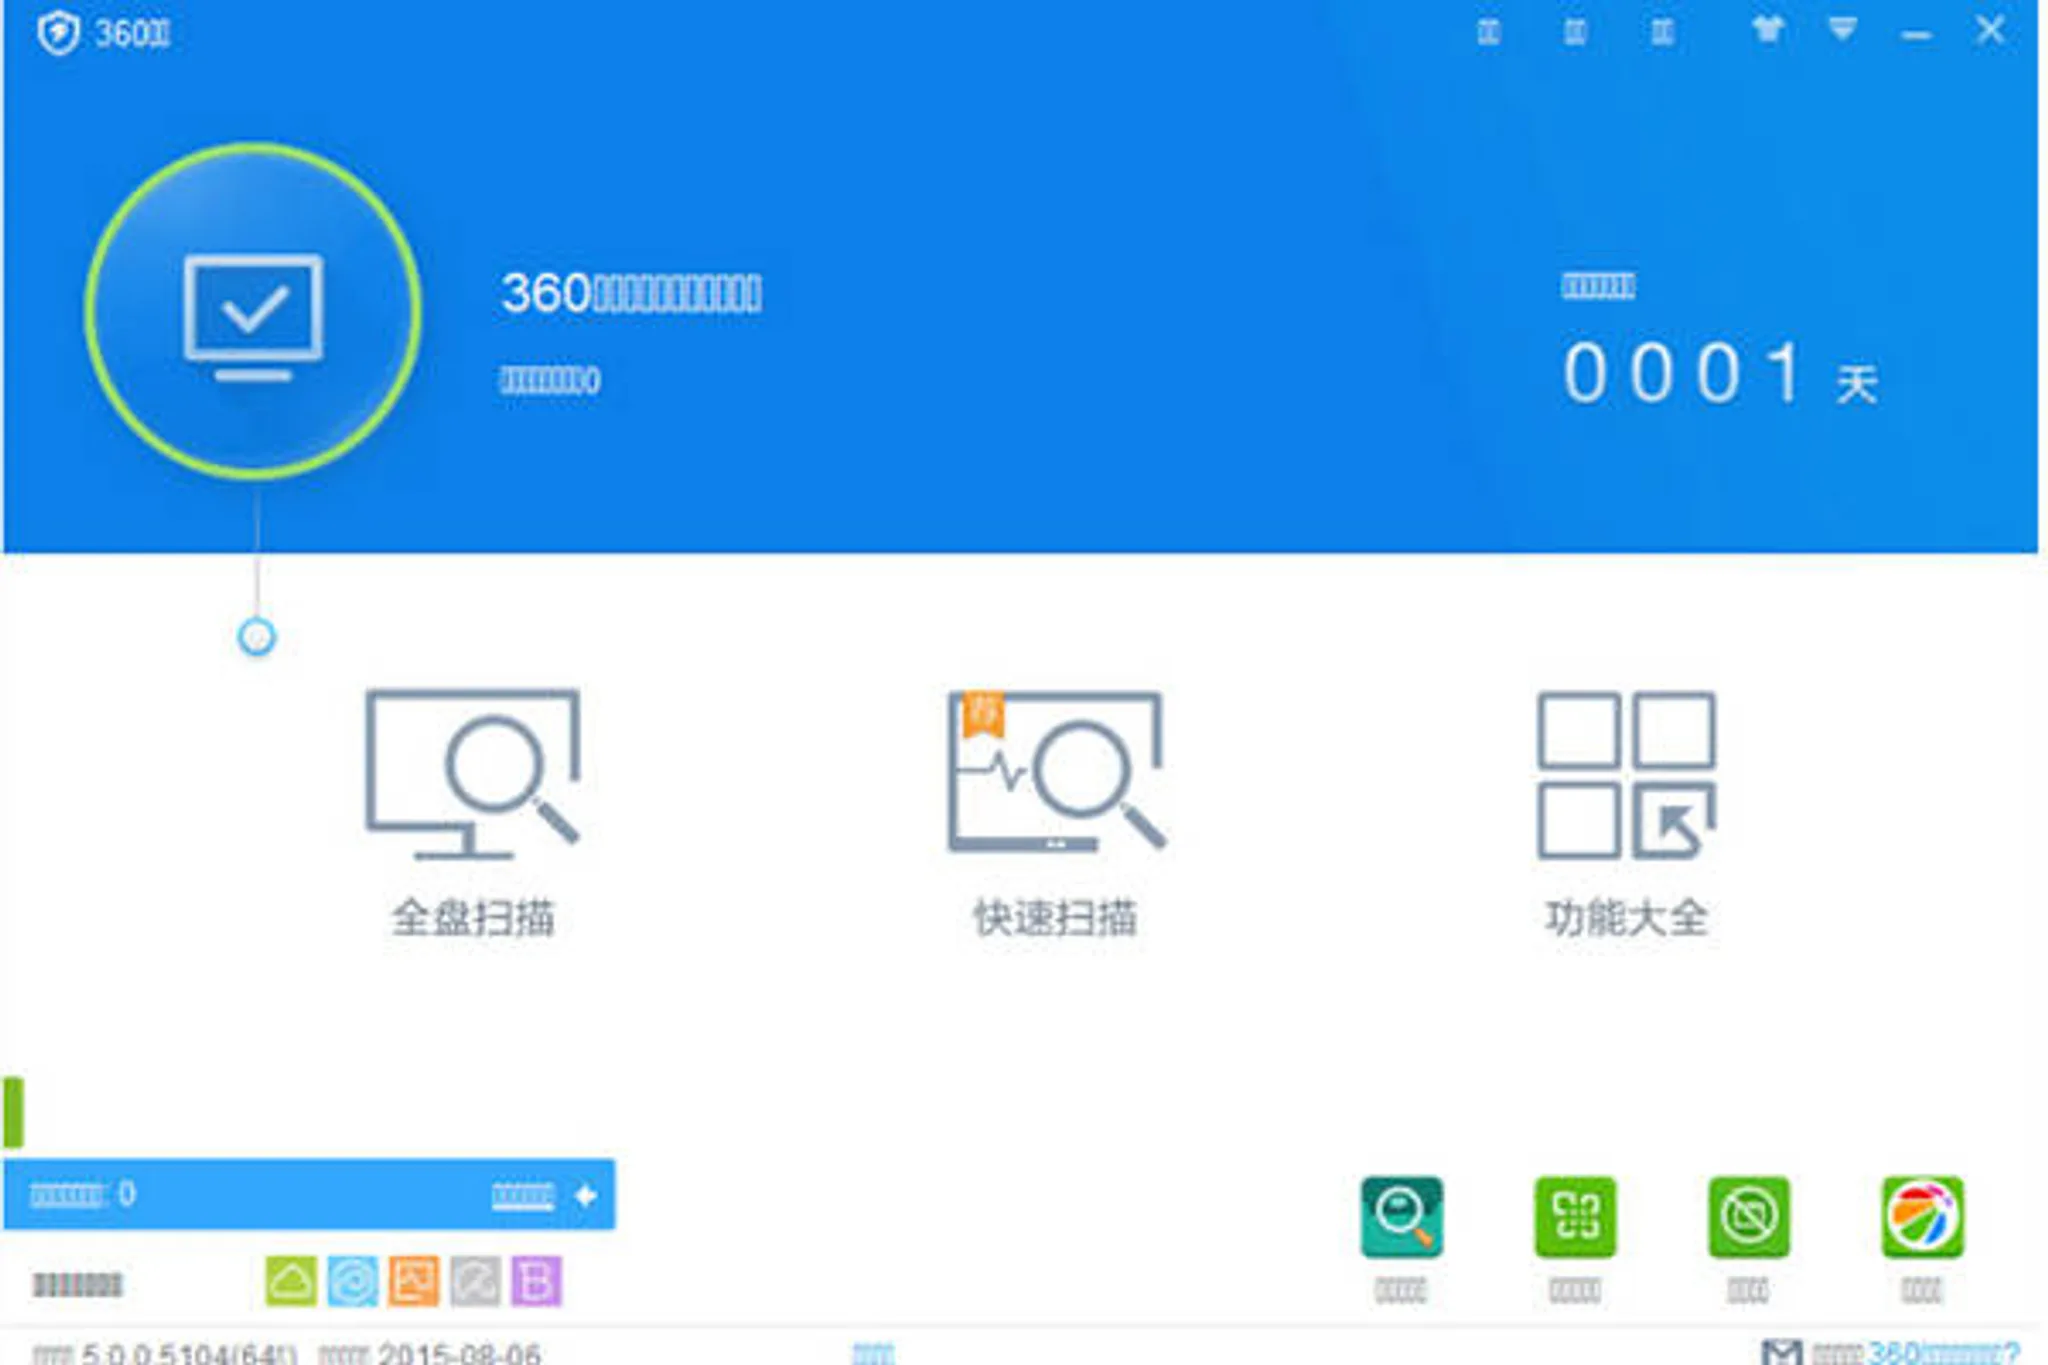Click the white star icon in blue bar
This screenshot has width=2048, height=1365.
586,1195
